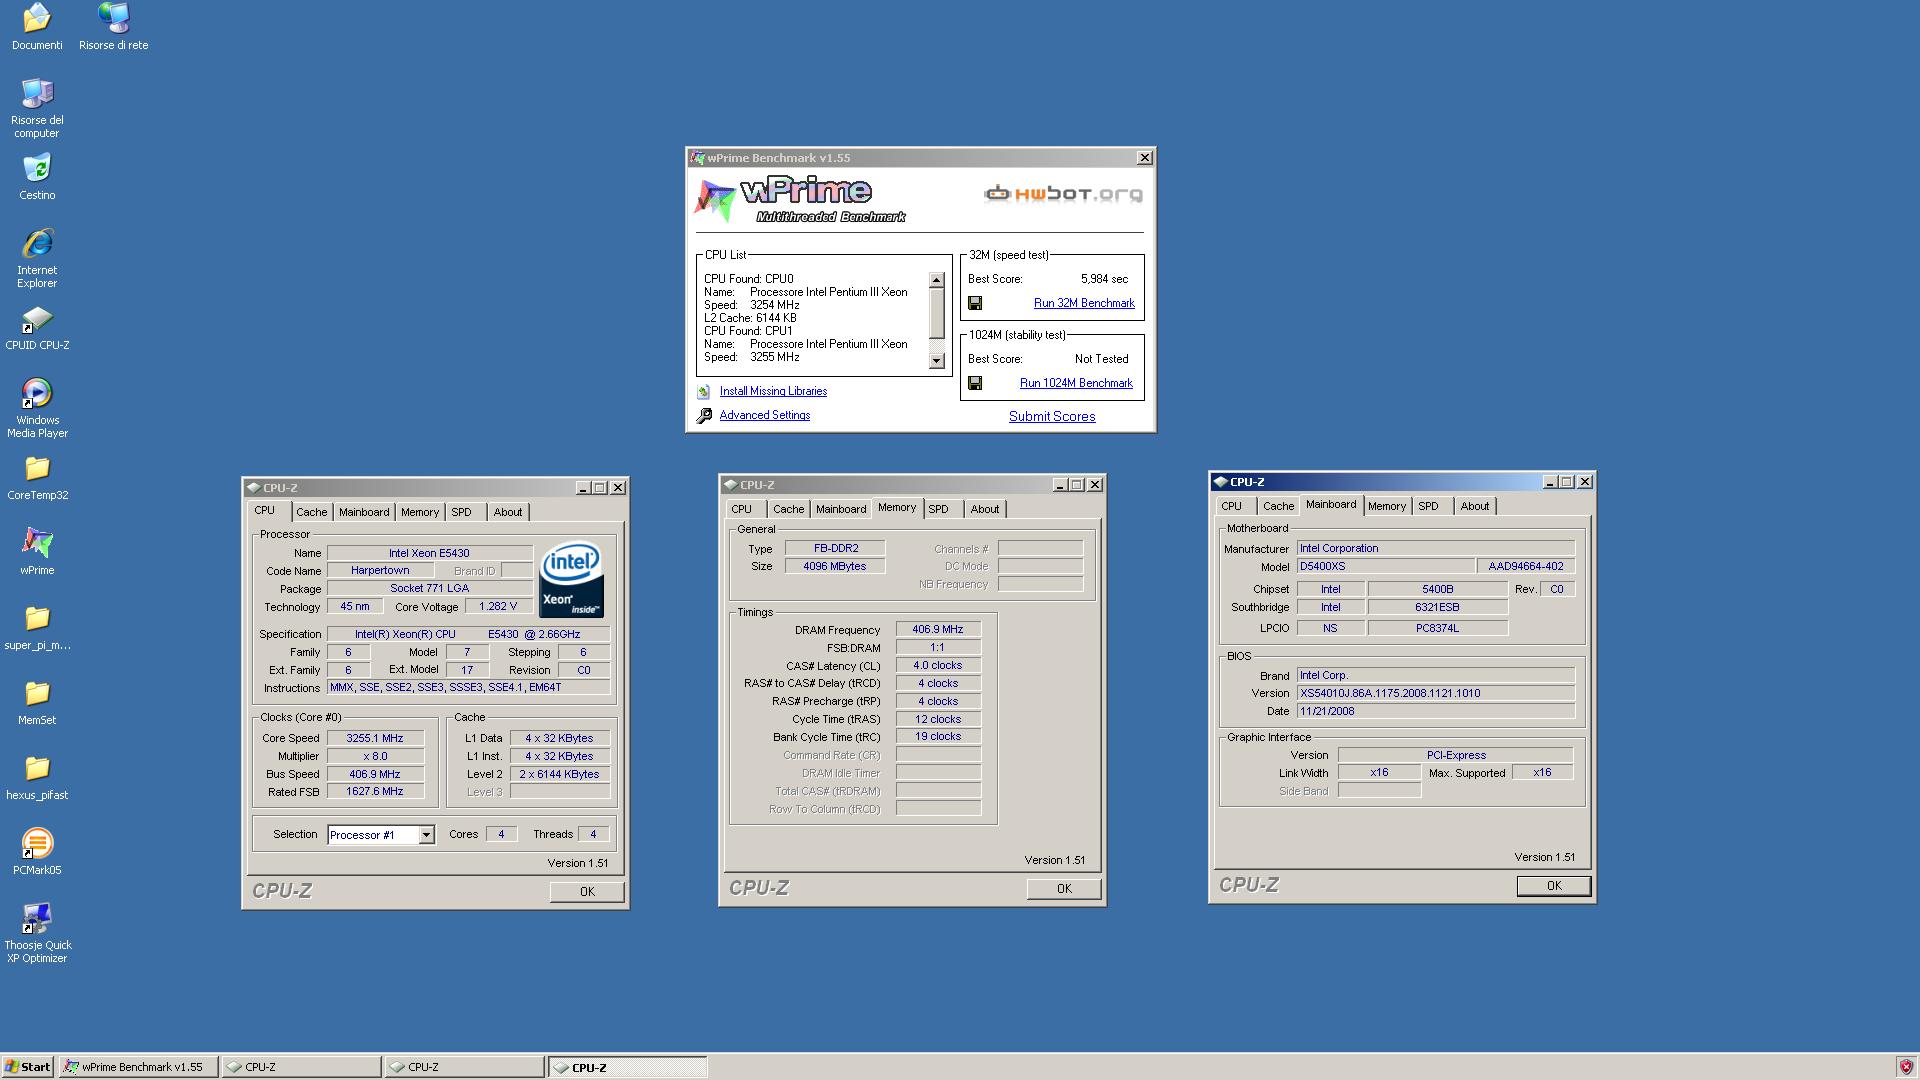Click the Best Score 5,984 sec text

click(1105, 279)
